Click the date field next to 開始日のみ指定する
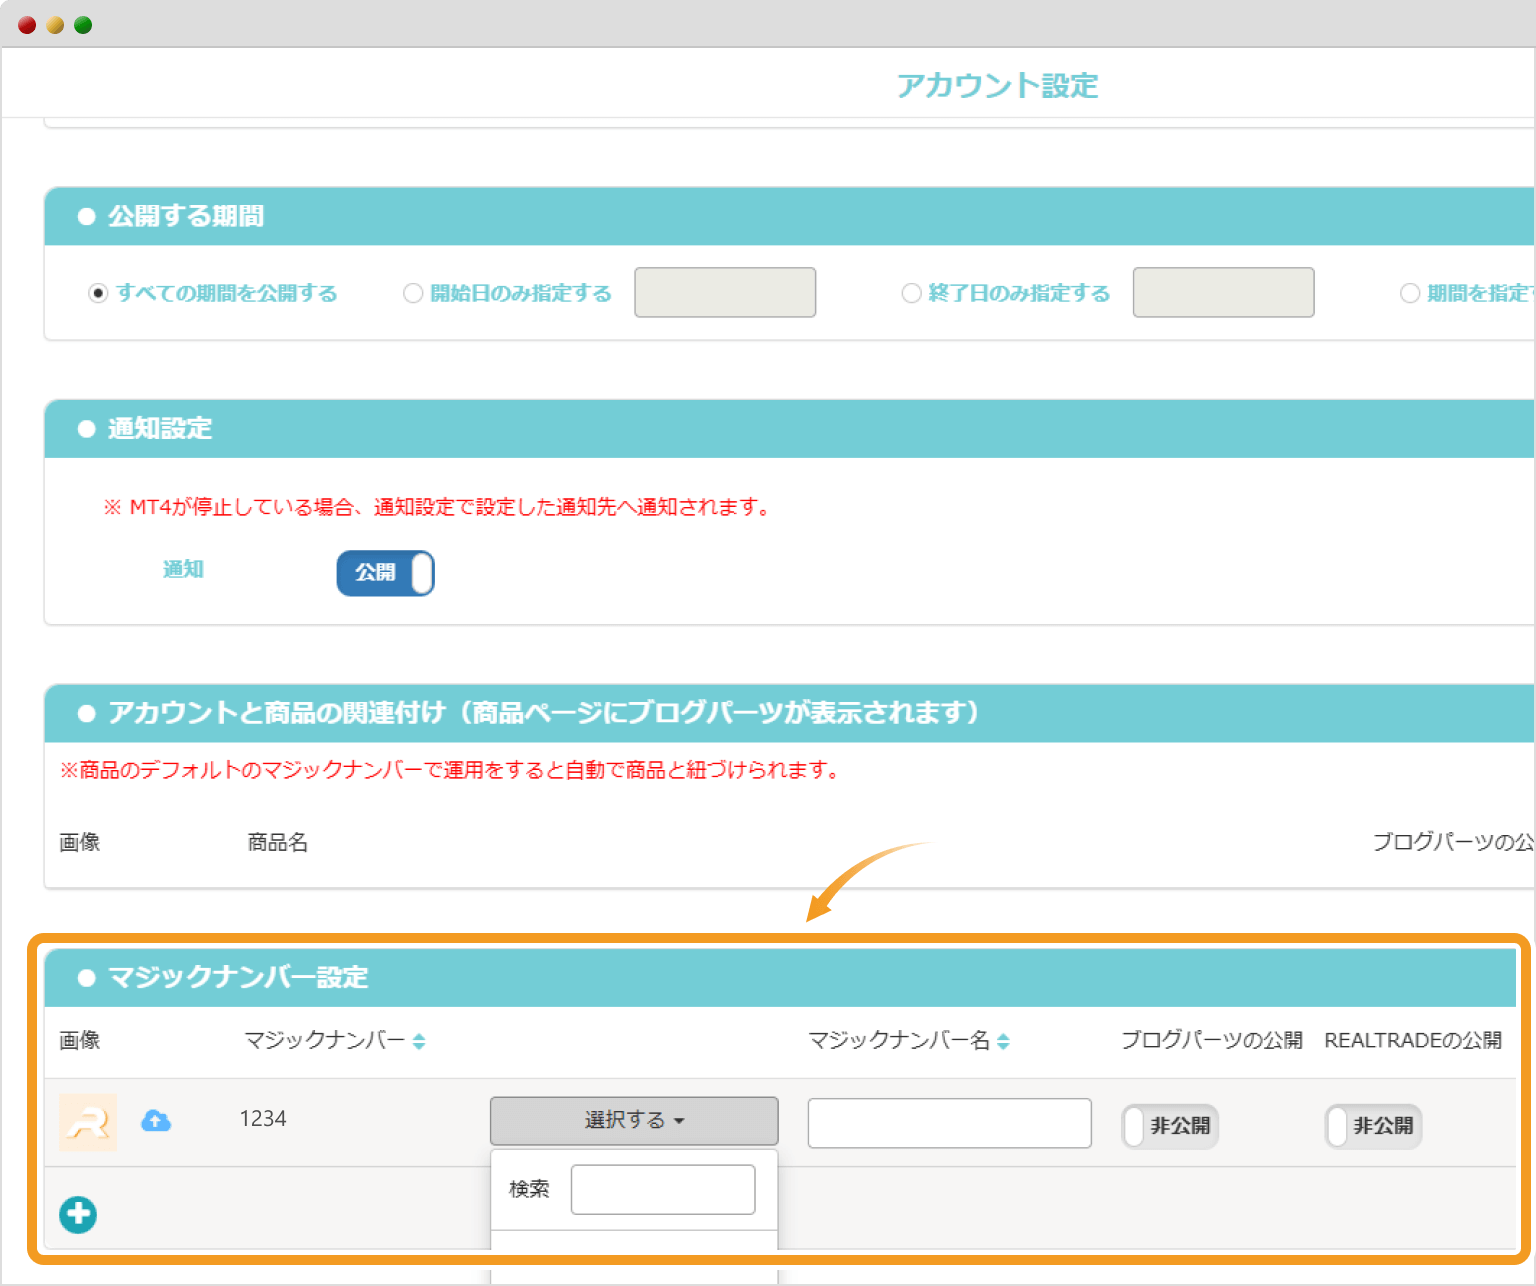 (x=724, y=292)
